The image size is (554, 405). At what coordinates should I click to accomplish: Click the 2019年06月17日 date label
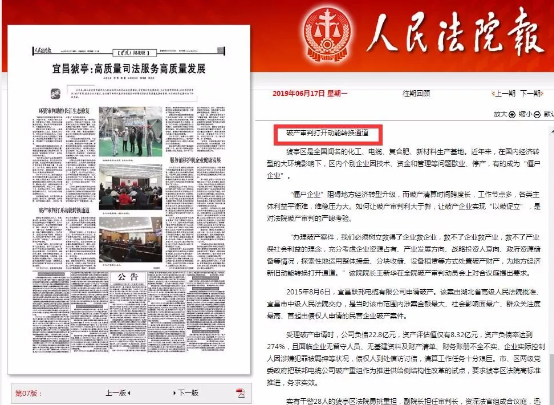coord(310,94)
